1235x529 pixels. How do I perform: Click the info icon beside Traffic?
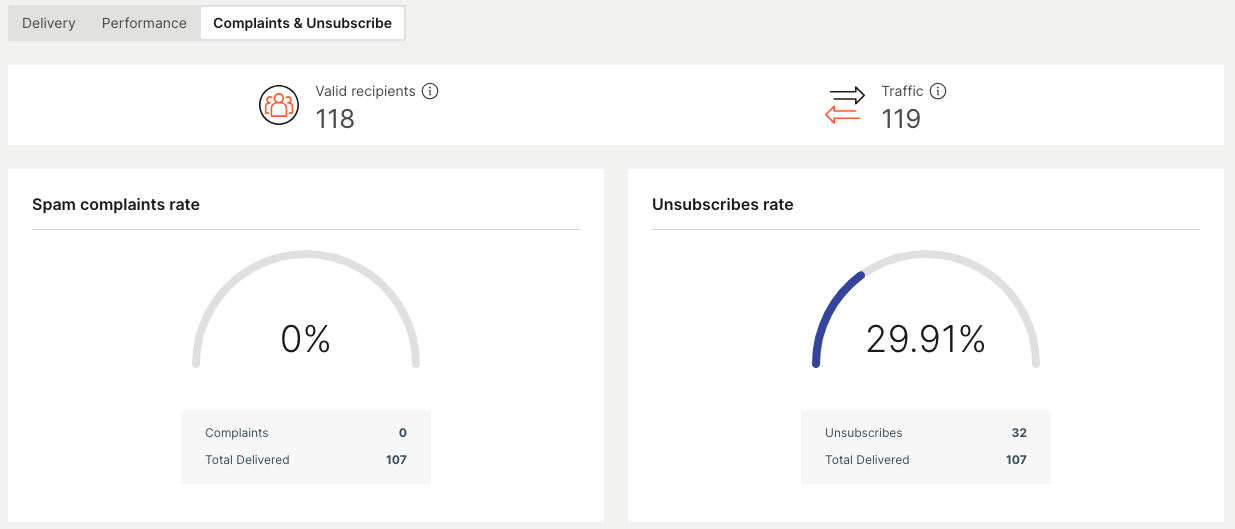pyautogui.click(x=938, y=91)
